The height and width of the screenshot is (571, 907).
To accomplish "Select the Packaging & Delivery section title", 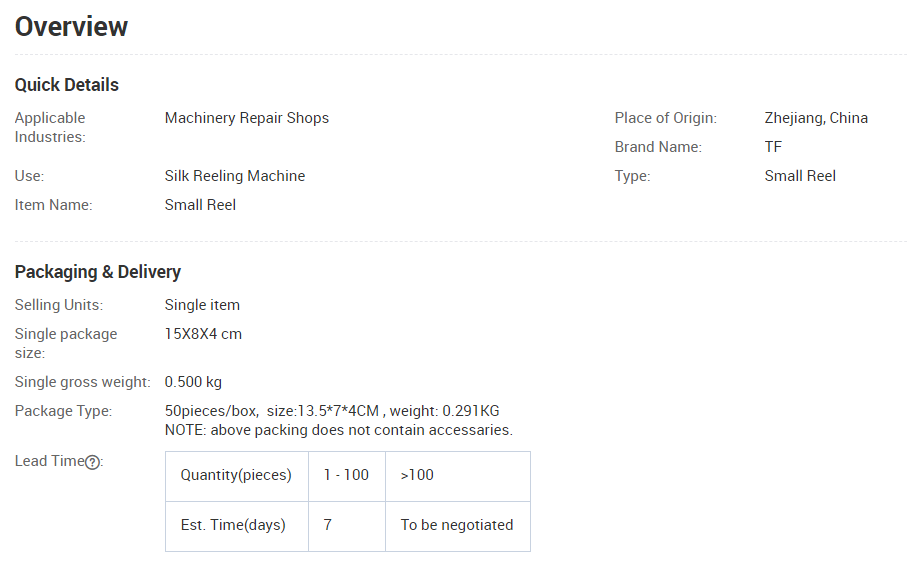I will (x=98, y=272).
